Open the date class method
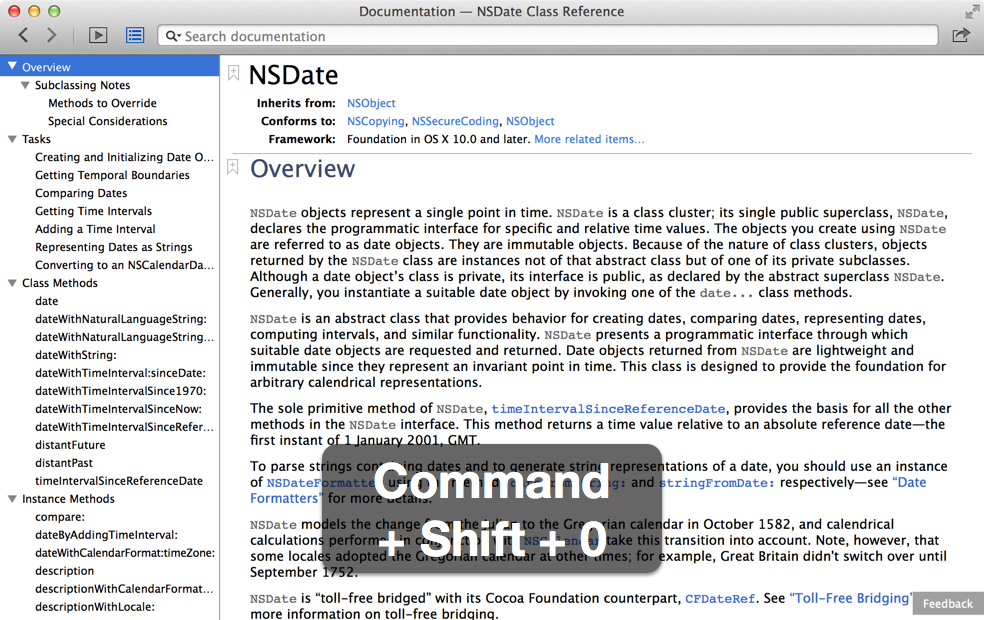This screenshot has width=984, height=620. coord(46,301)
